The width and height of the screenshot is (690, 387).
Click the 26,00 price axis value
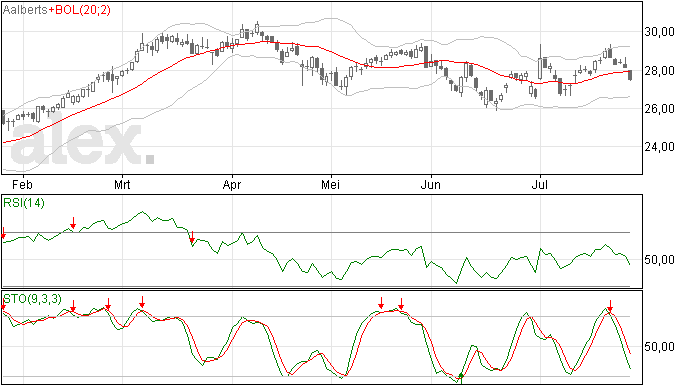click(659, 109)
